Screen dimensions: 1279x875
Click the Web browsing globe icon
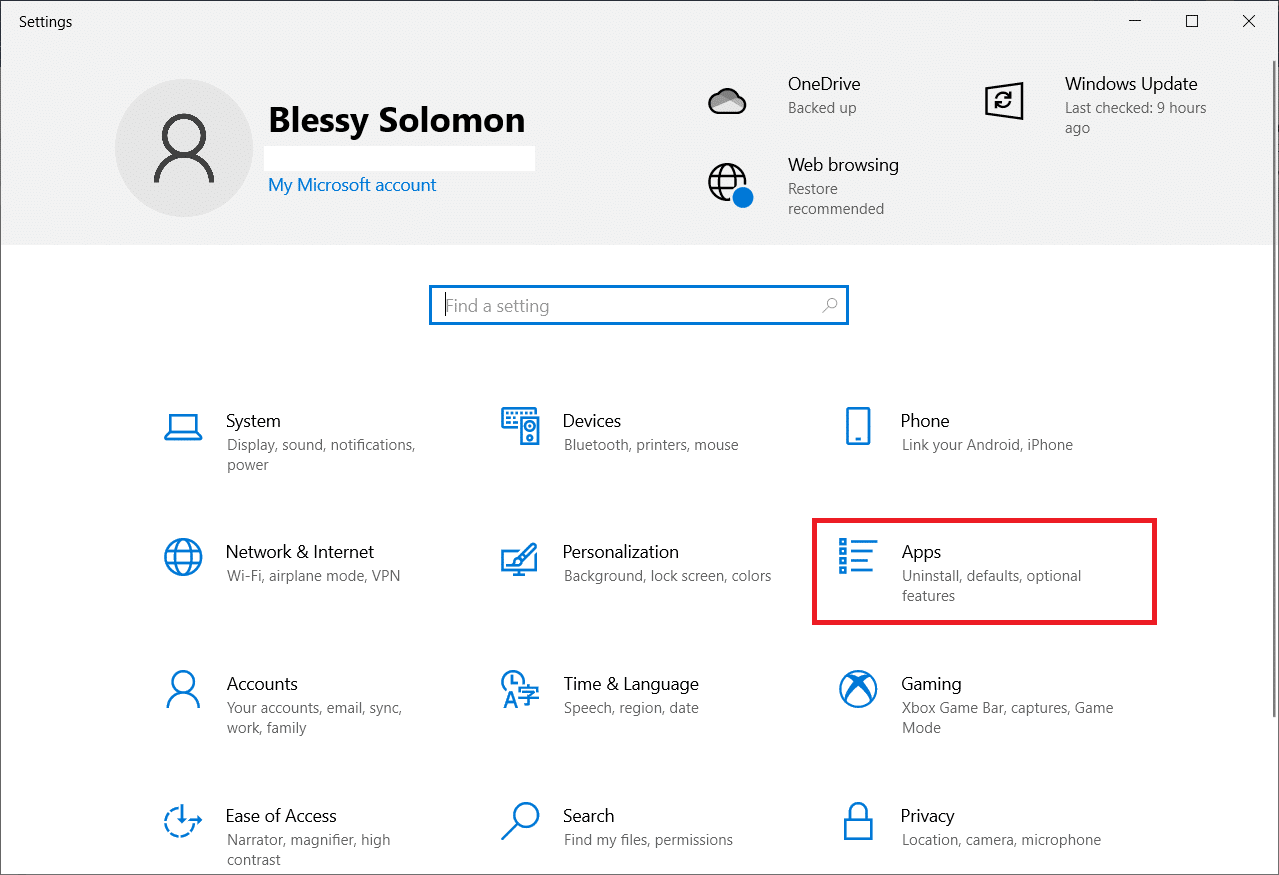(x=729, y=184)
